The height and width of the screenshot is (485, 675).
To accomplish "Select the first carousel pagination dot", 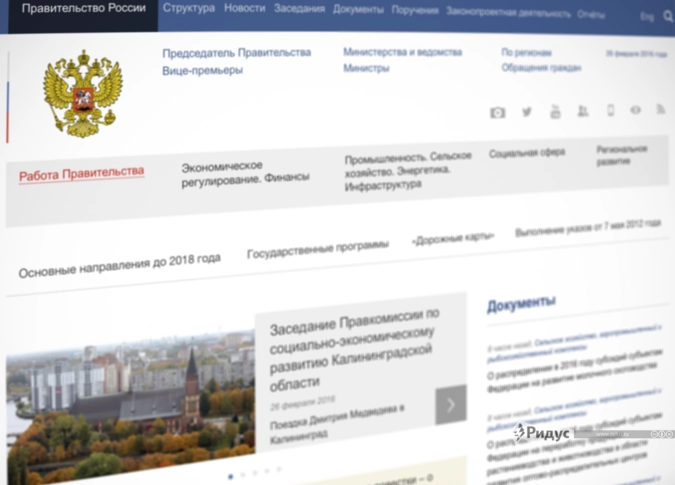I will pos(231,476).
